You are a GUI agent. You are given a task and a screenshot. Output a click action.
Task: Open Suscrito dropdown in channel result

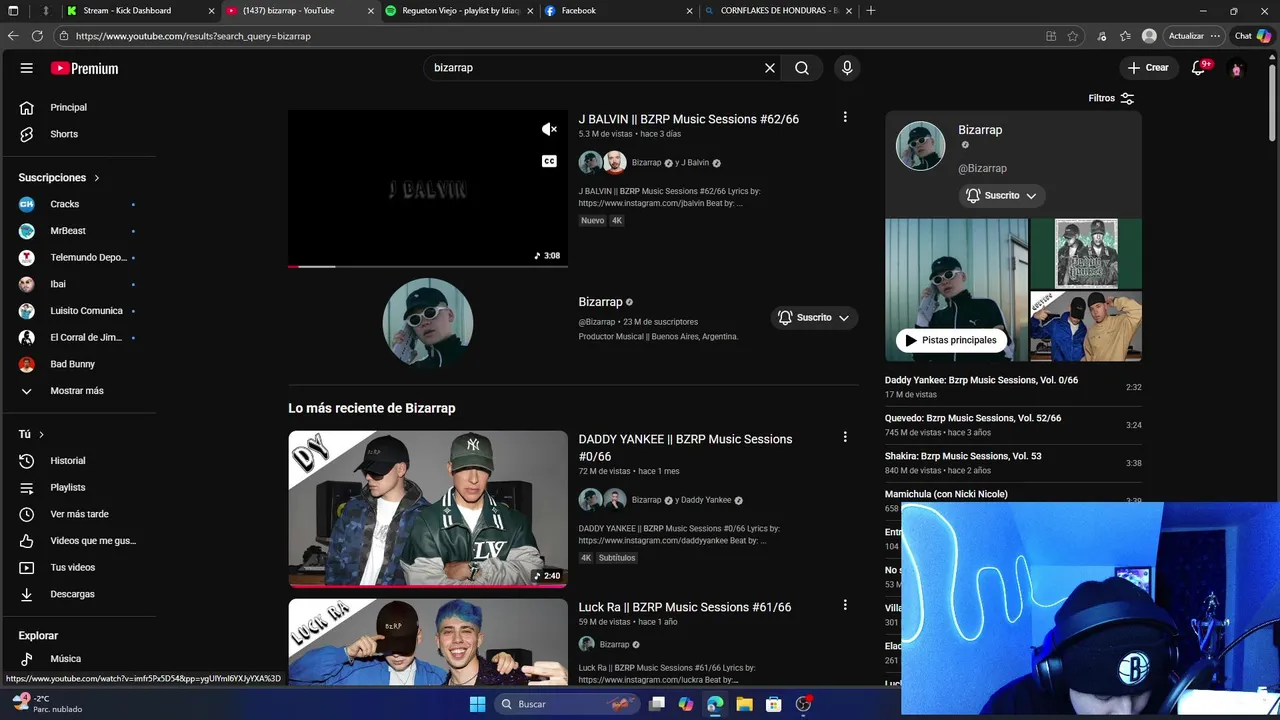coord(814,317)
